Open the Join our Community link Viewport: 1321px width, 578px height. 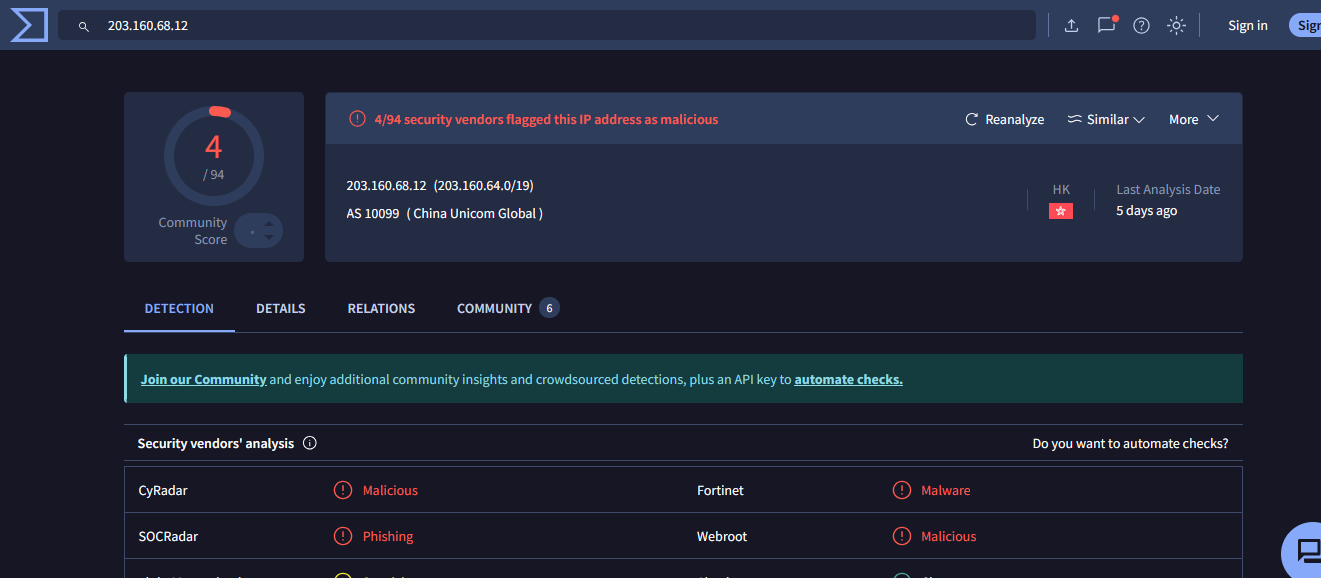coord(203,379)
